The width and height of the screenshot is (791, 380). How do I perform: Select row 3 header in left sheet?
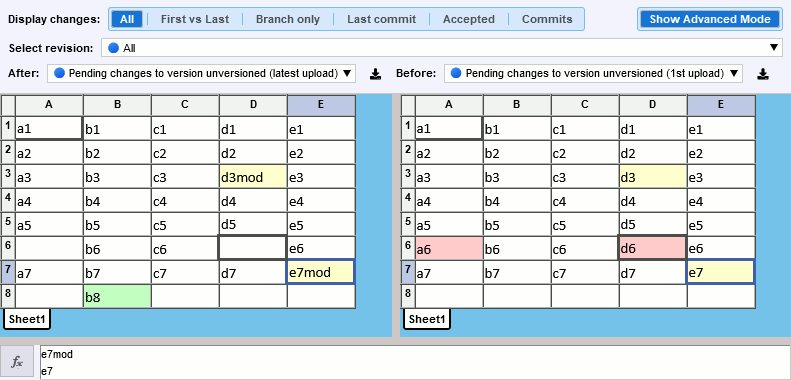(8, 177)
